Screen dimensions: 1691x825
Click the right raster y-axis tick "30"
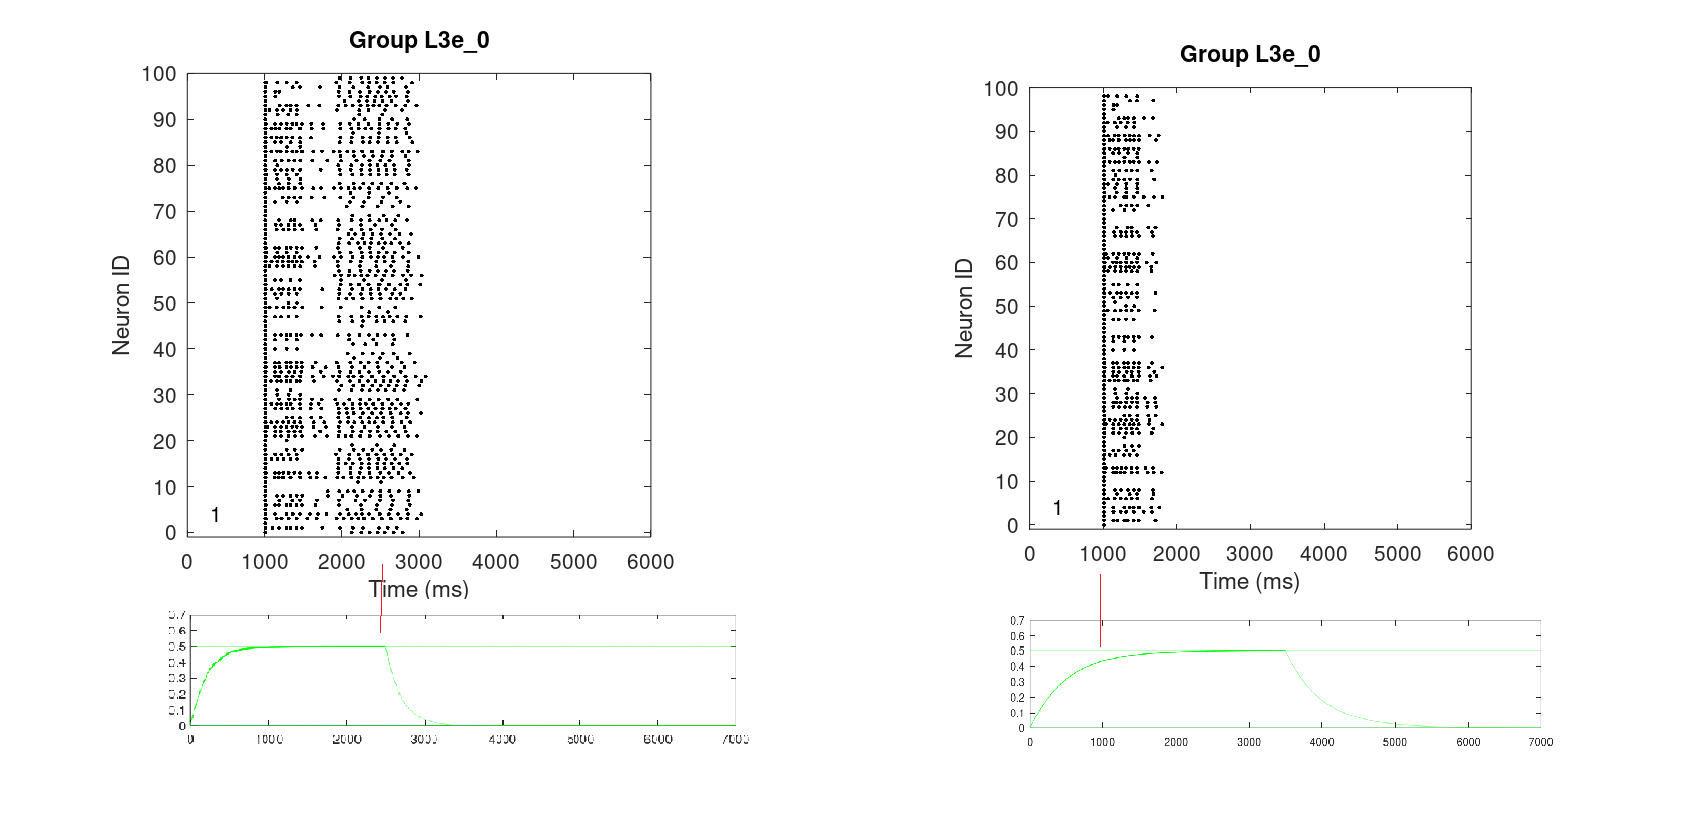tap(1007, 395)
